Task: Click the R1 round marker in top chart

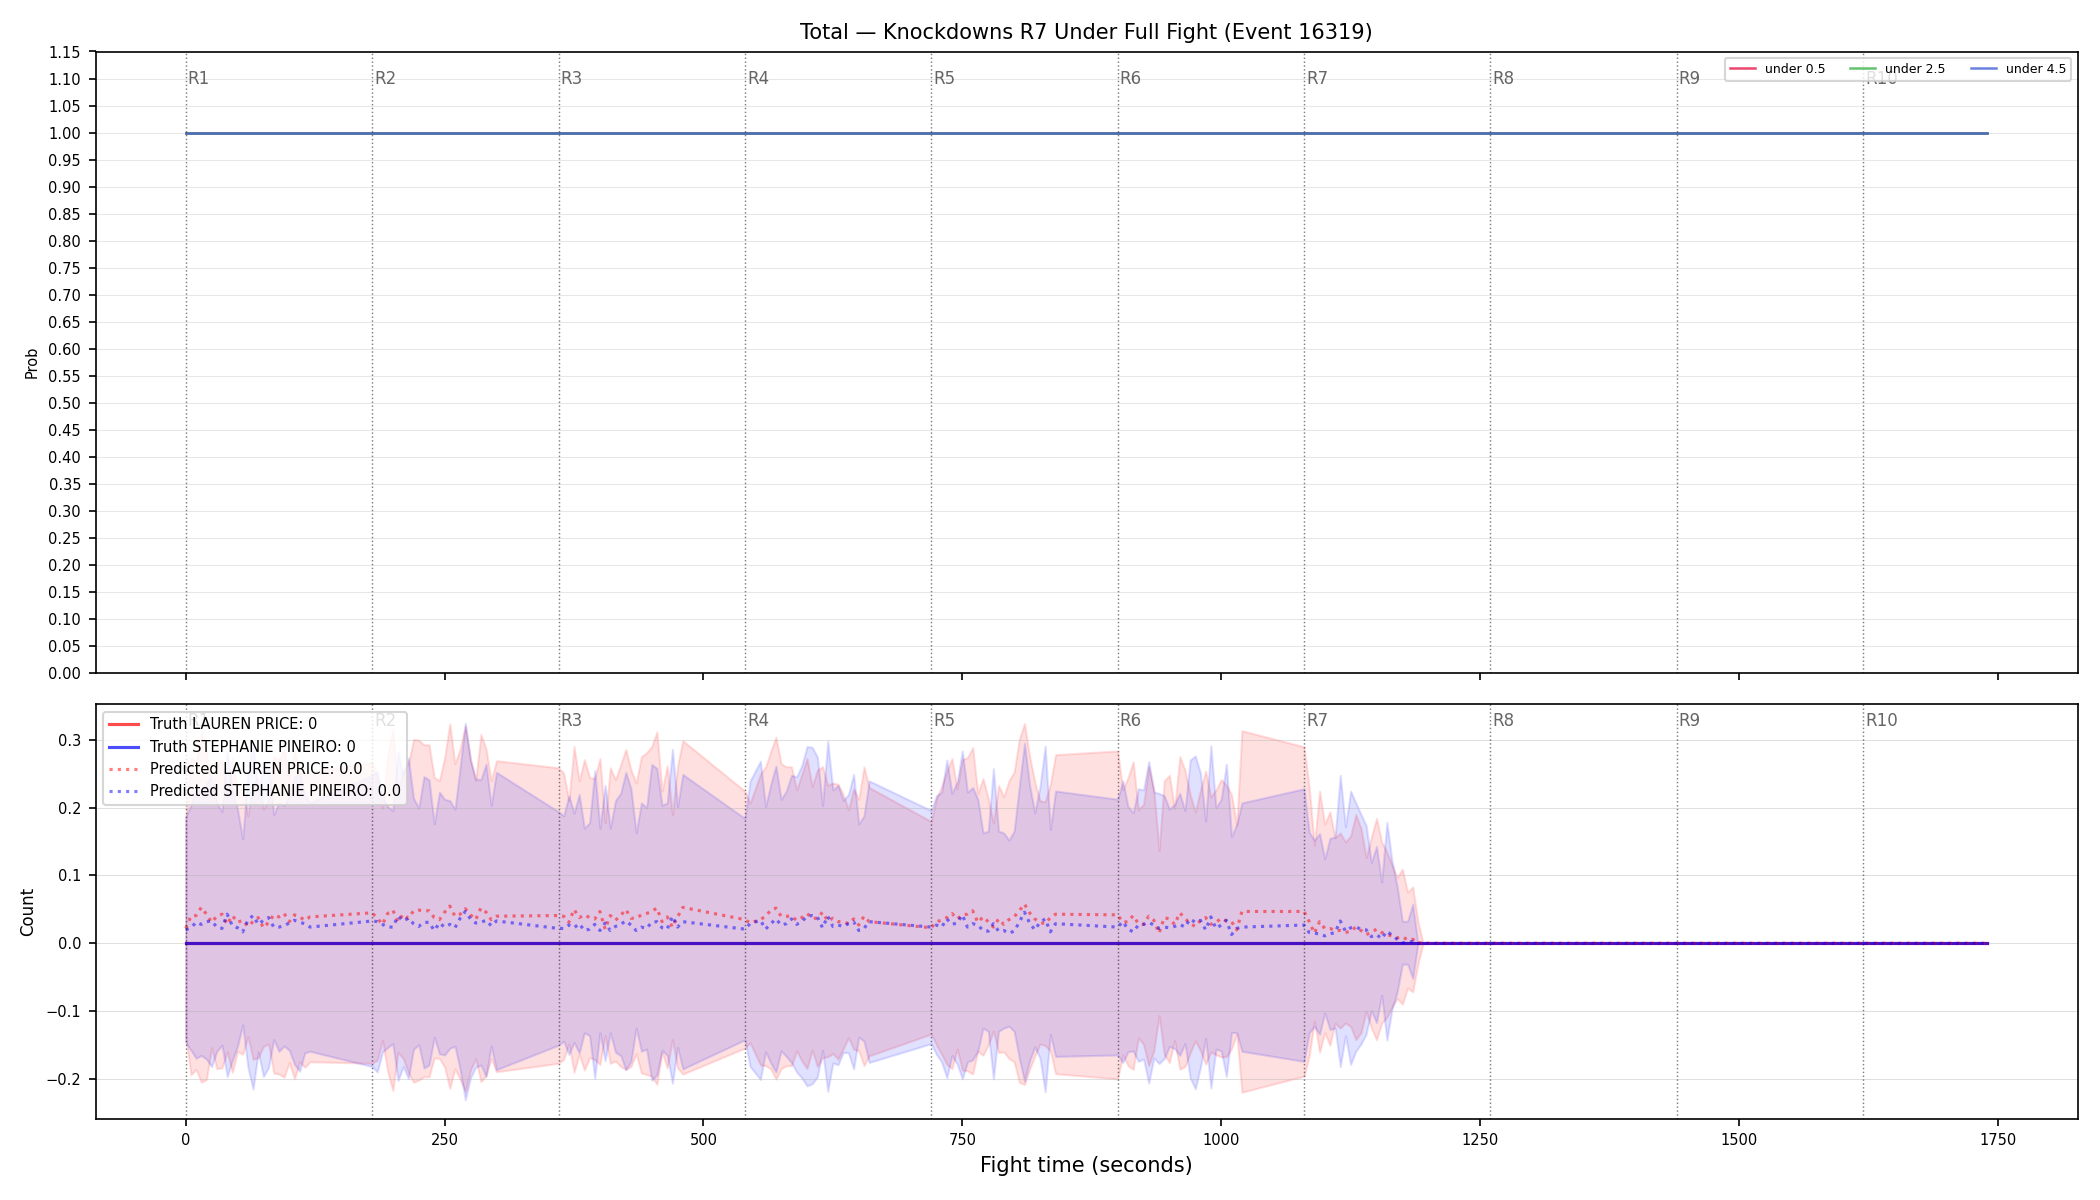Action: coord(198,78)
